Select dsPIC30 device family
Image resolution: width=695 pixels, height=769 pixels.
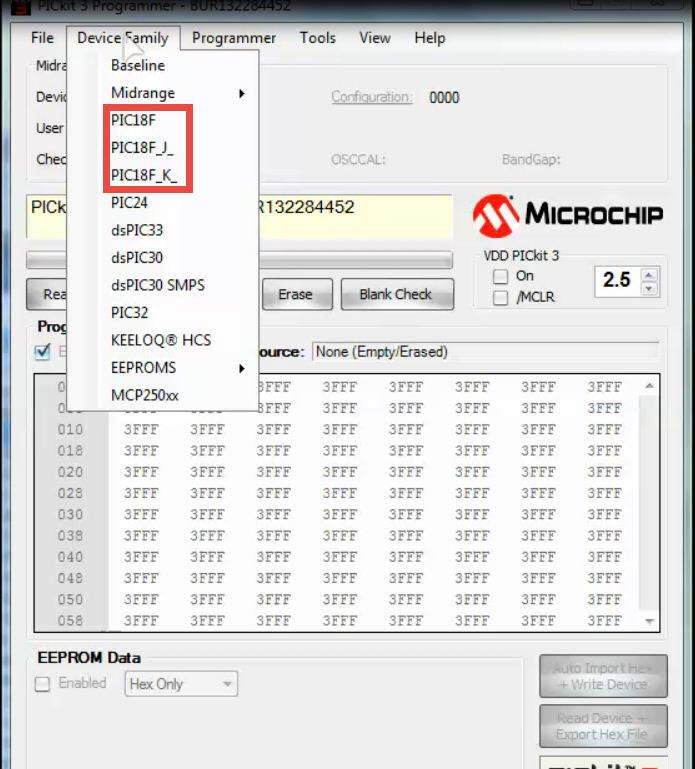[x=163, y=257]
